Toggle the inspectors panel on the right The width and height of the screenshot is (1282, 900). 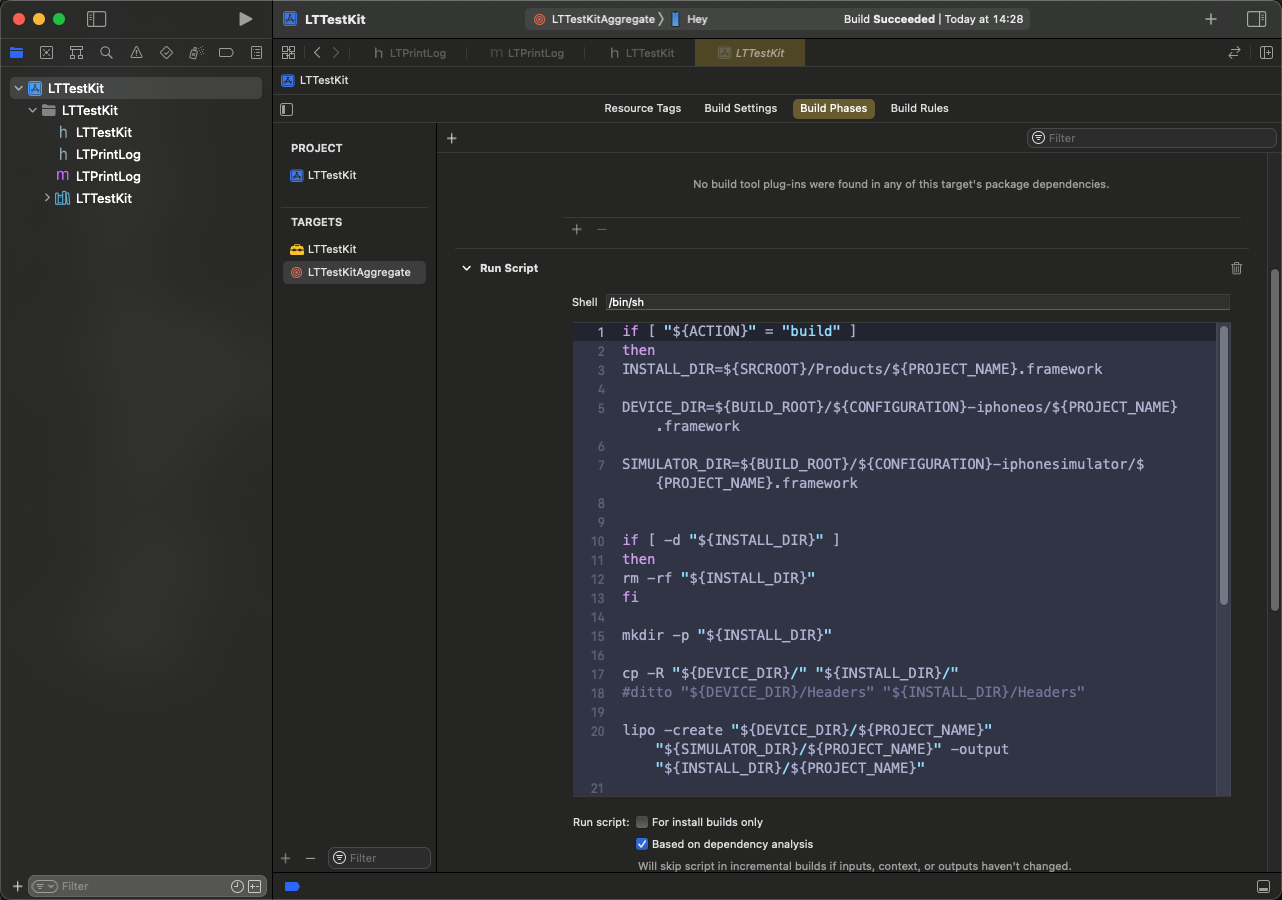[x=1256, y=19]
